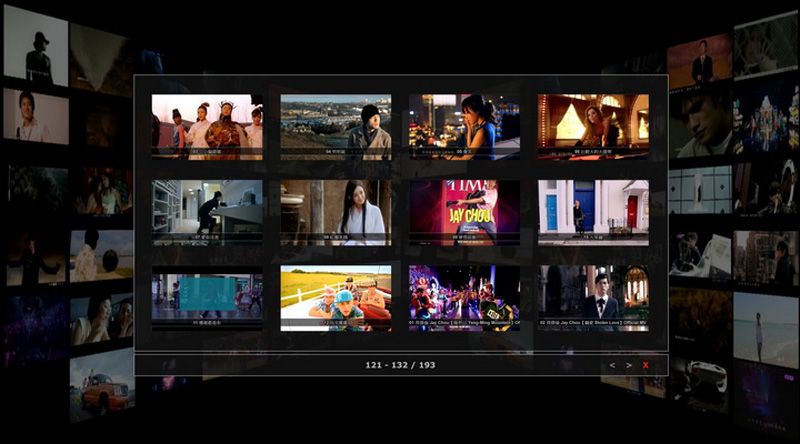
Task: Open the Jay Chou Stolen Love Official MV
Action: point(593,297)
